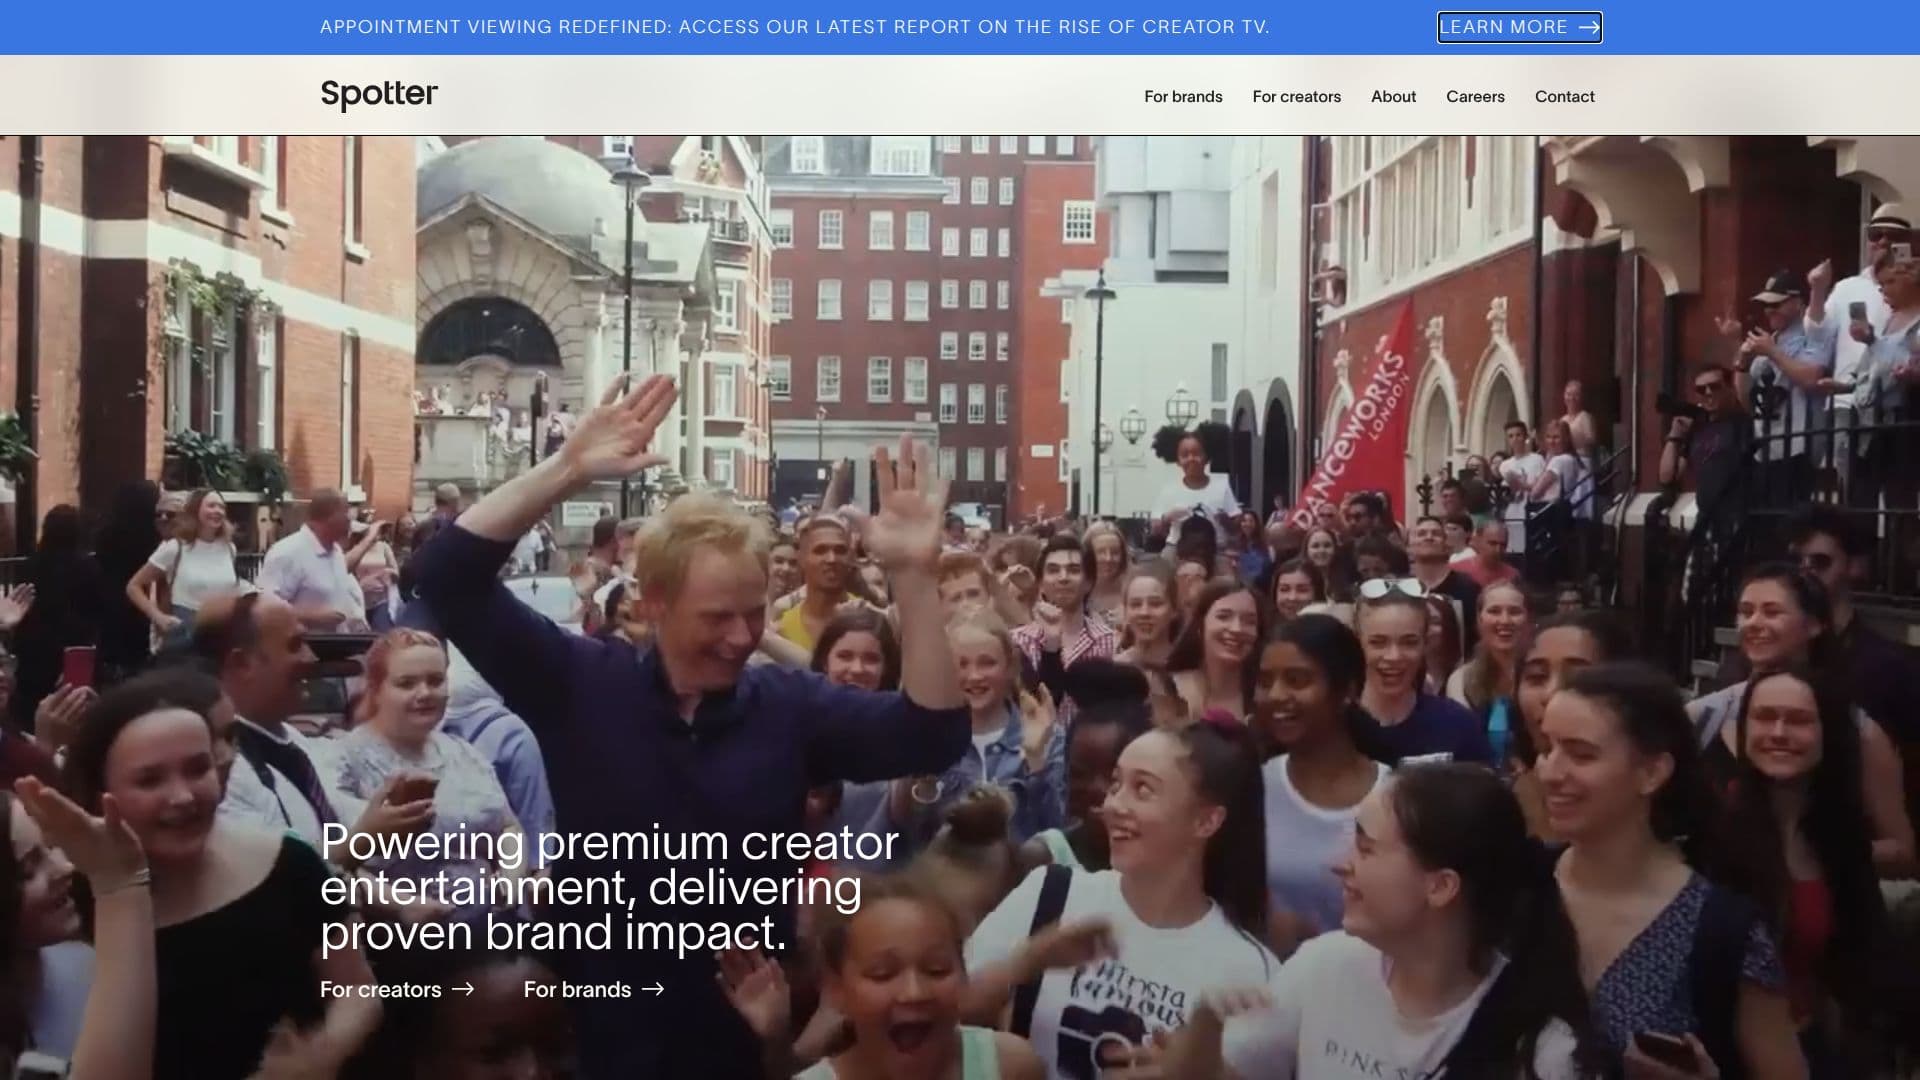Click the Learn More banner button

pyautogui.click(x=1519, y=27)
